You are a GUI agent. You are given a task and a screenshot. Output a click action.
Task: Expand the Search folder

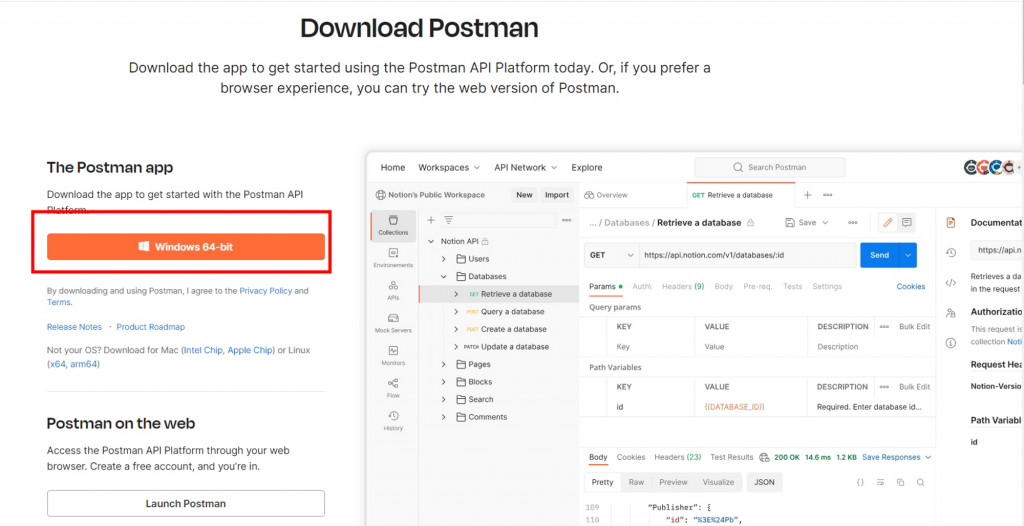[x=443, y=400]
